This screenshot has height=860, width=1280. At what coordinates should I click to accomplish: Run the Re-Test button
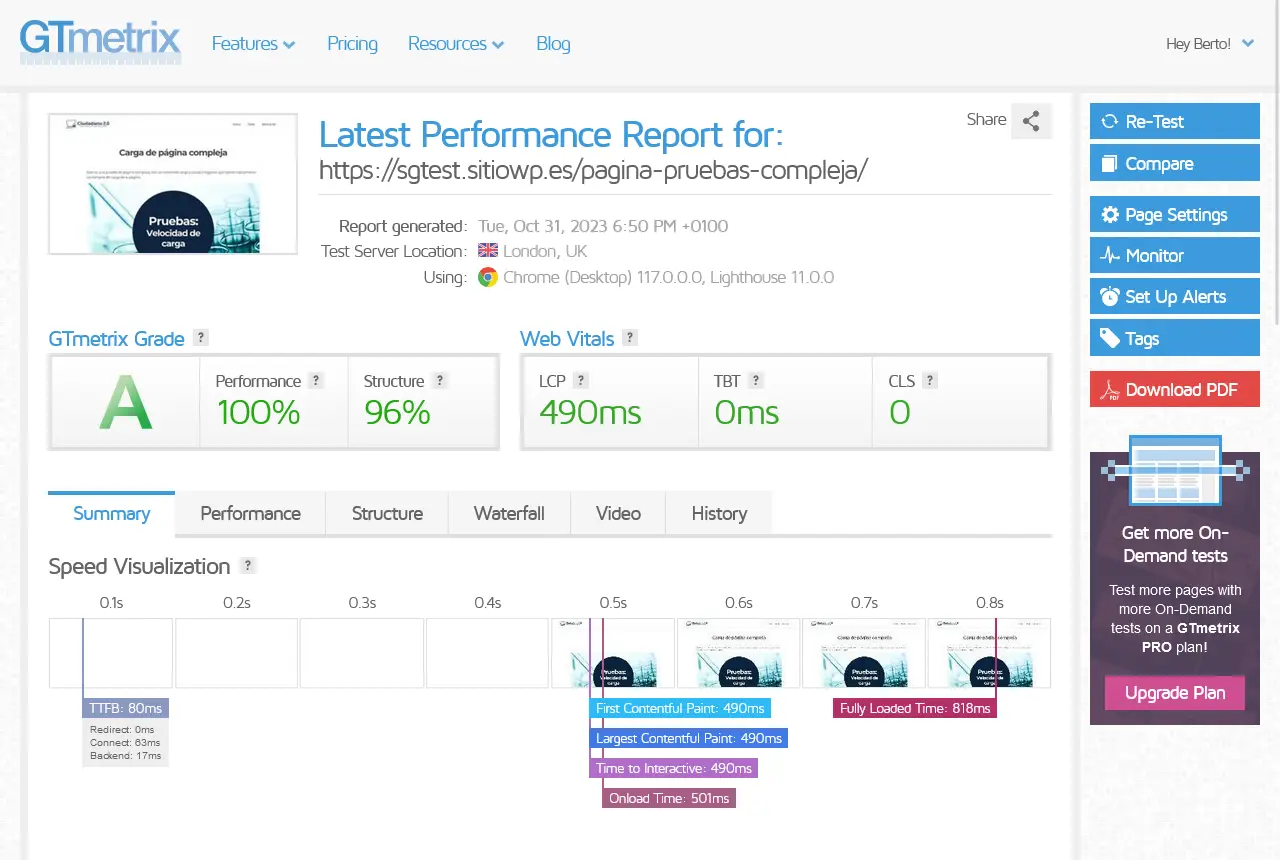pyautogui.click(x=1175, y=122)
